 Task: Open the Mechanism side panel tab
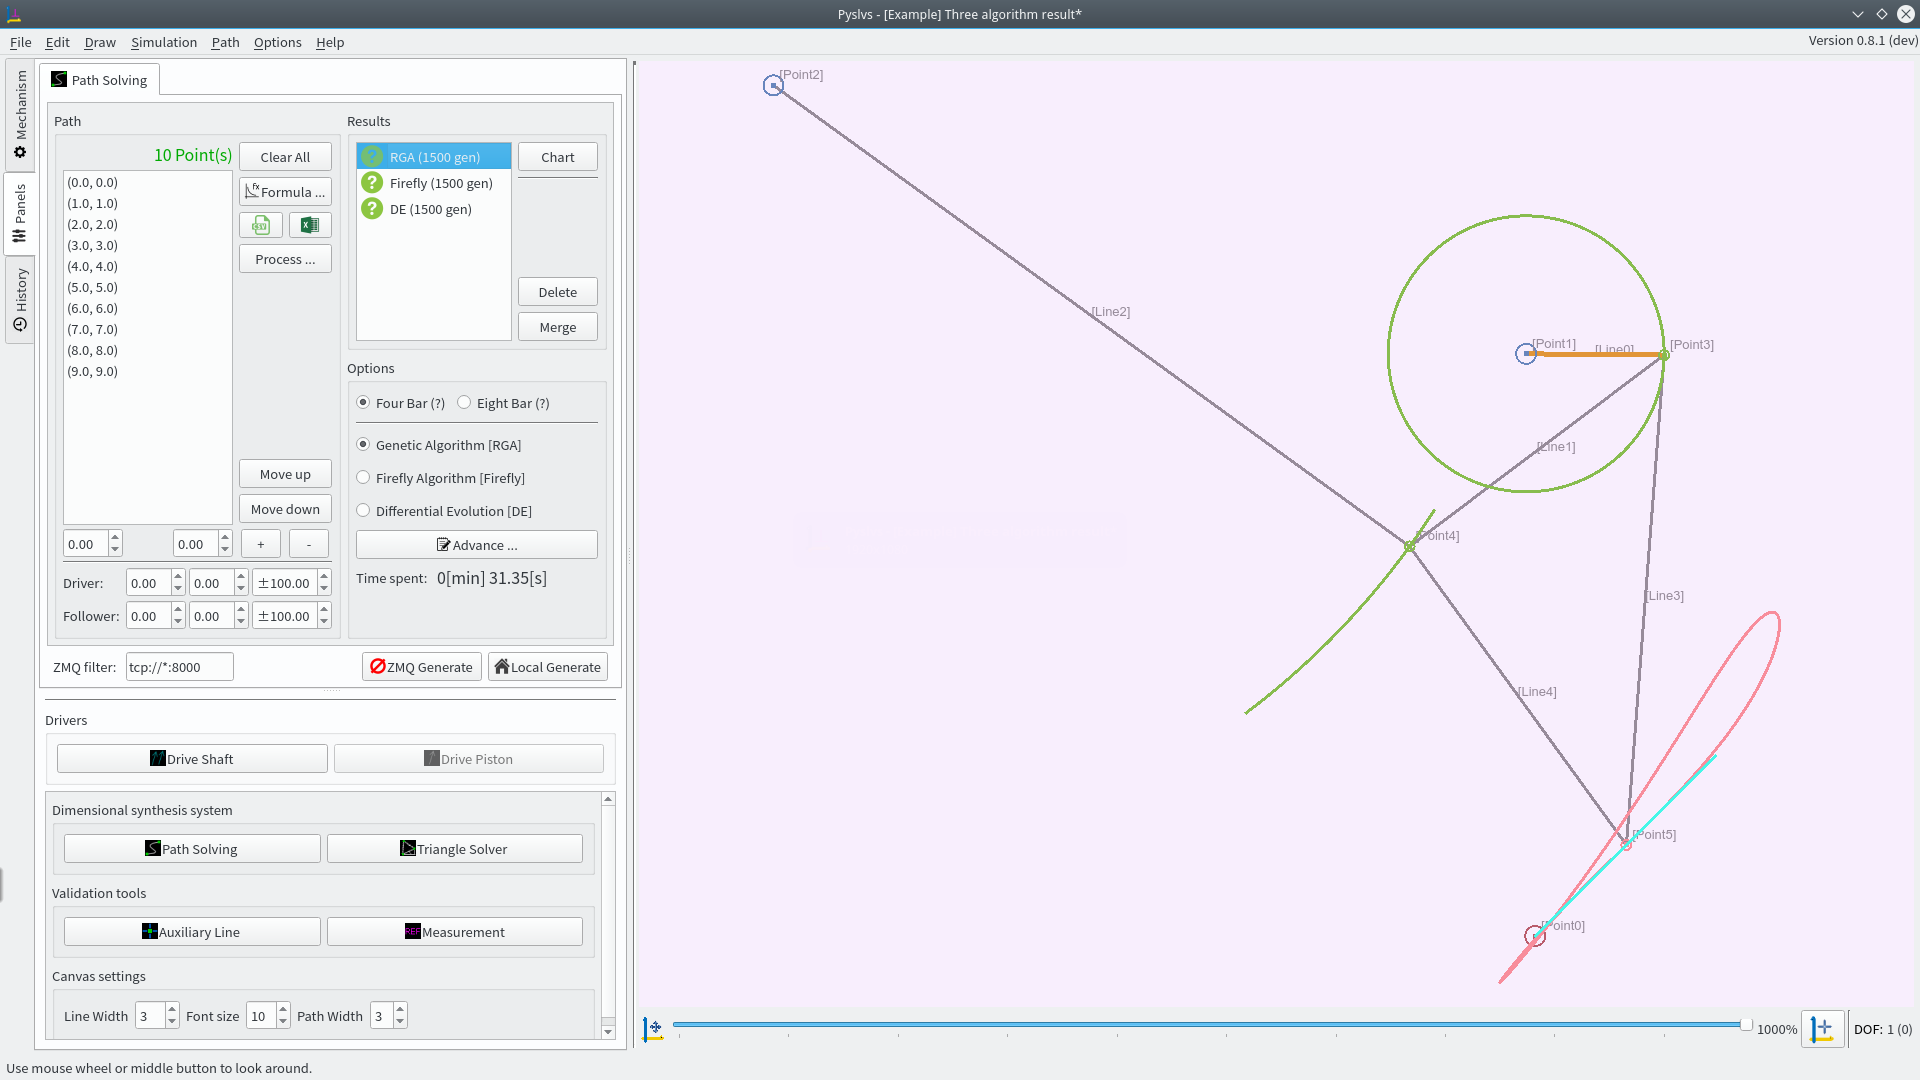(x=20, y=114)
